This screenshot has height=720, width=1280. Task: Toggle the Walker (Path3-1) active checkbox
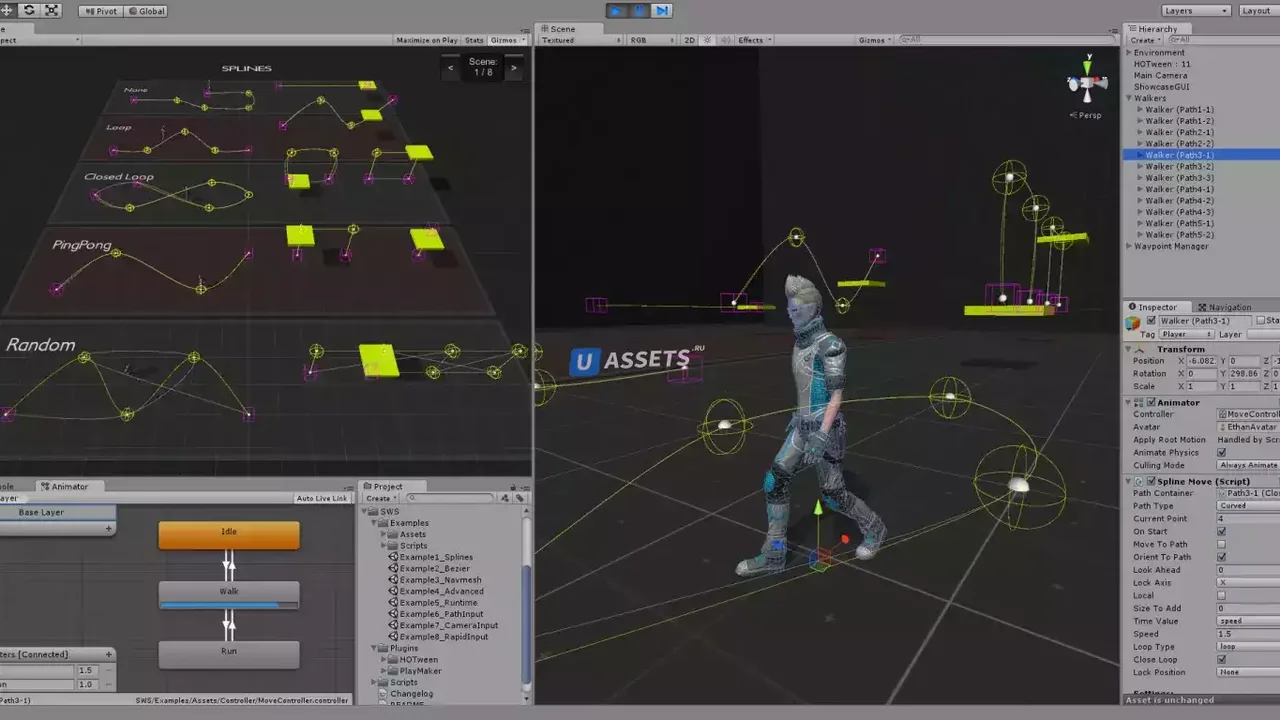(1151, 321)
